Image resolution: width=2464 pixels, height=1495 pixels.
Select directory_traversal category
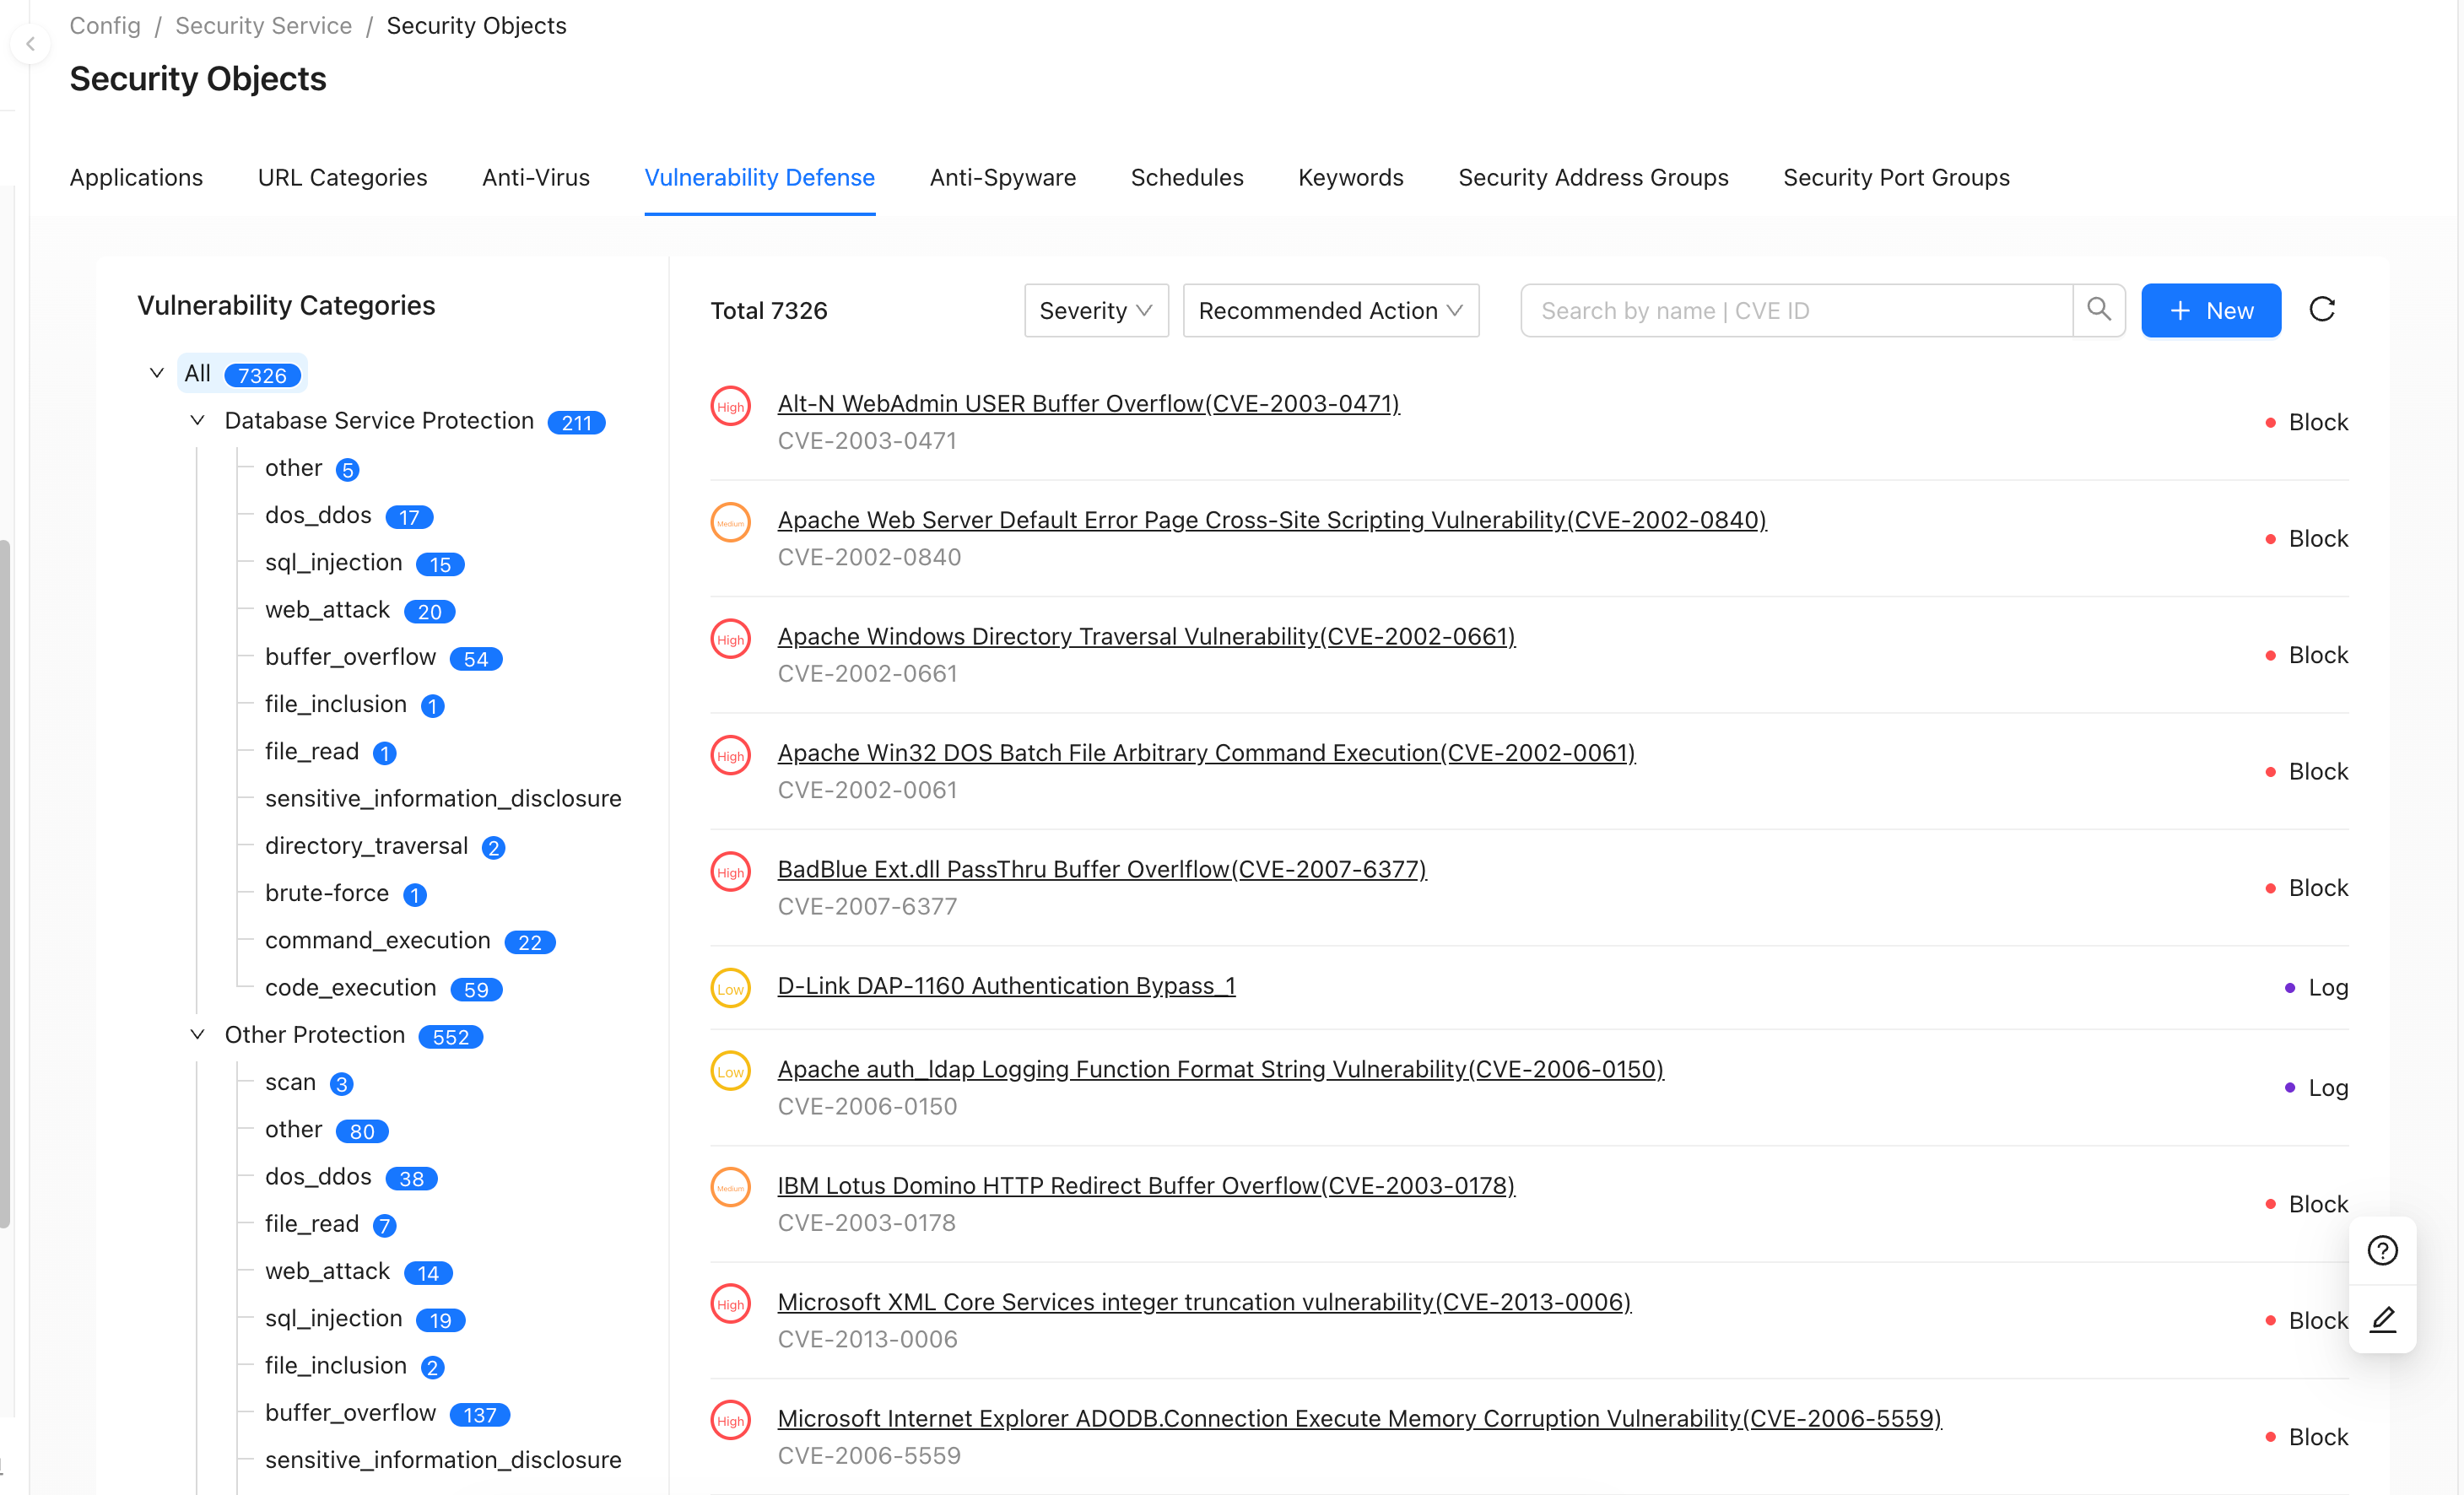[x=384, y=845]
